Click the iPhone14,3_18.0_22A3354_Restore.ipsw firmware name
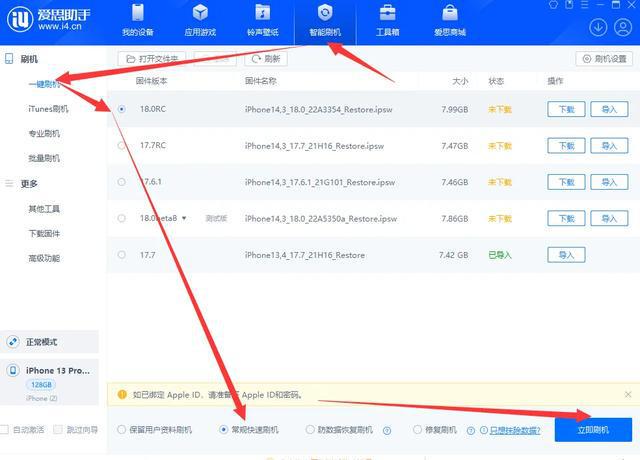The image size is (640, 460). click(x=318, y=109)
